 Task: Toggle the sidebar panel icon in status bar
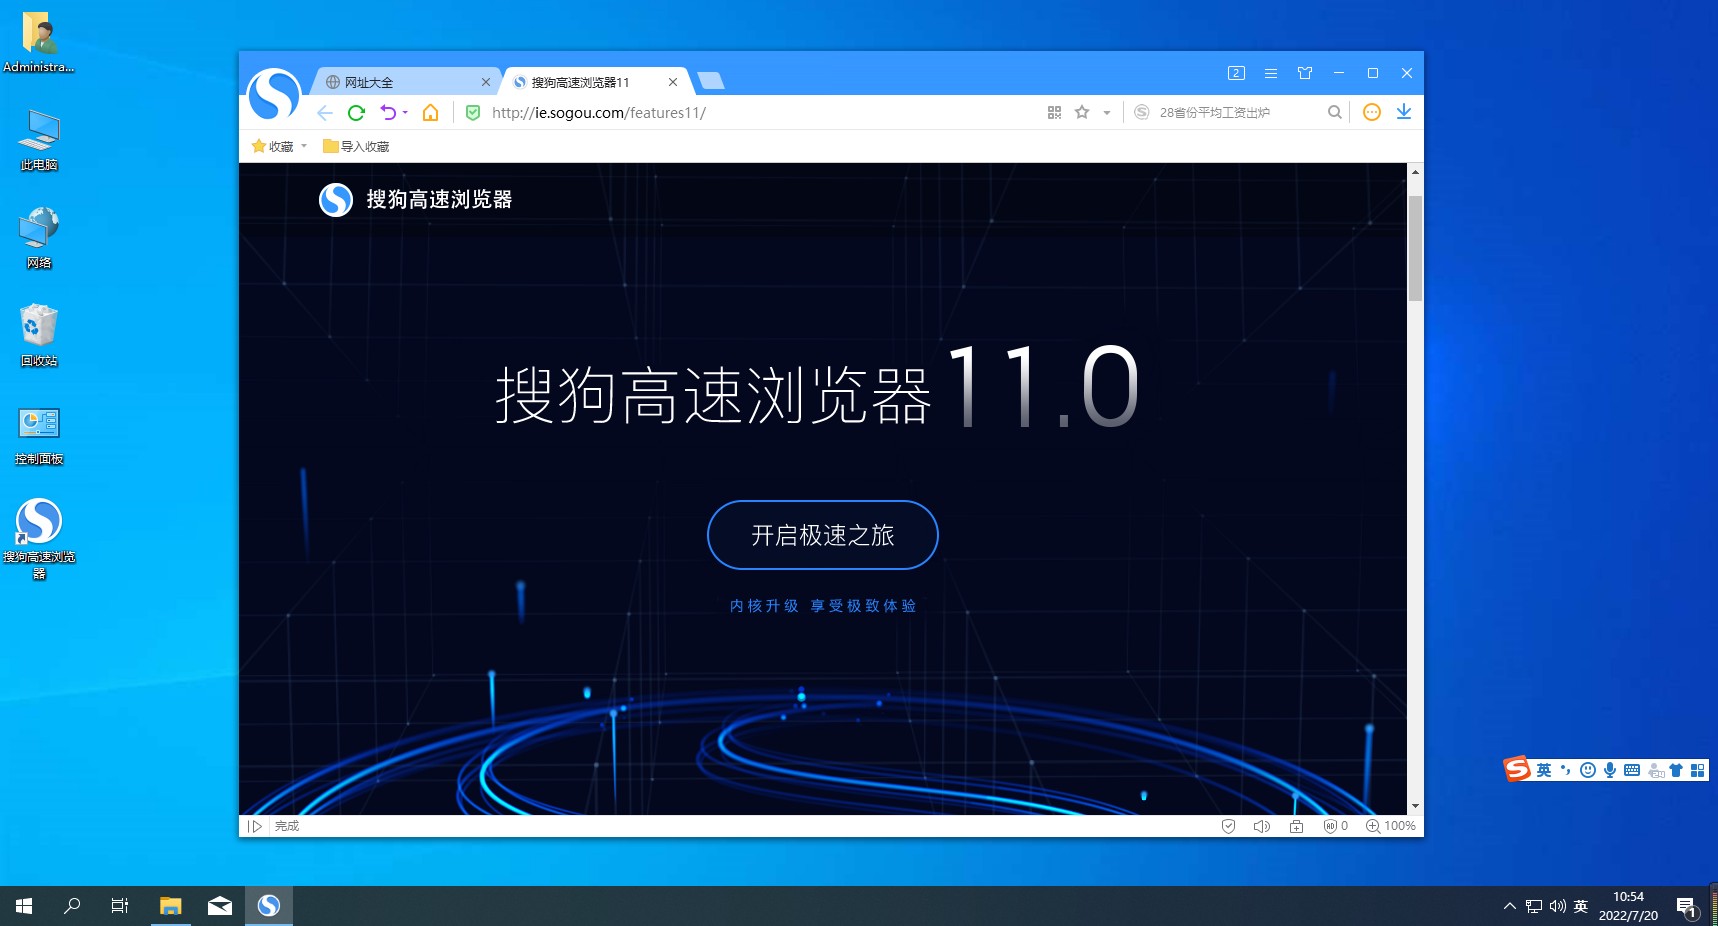click(255, 826)
